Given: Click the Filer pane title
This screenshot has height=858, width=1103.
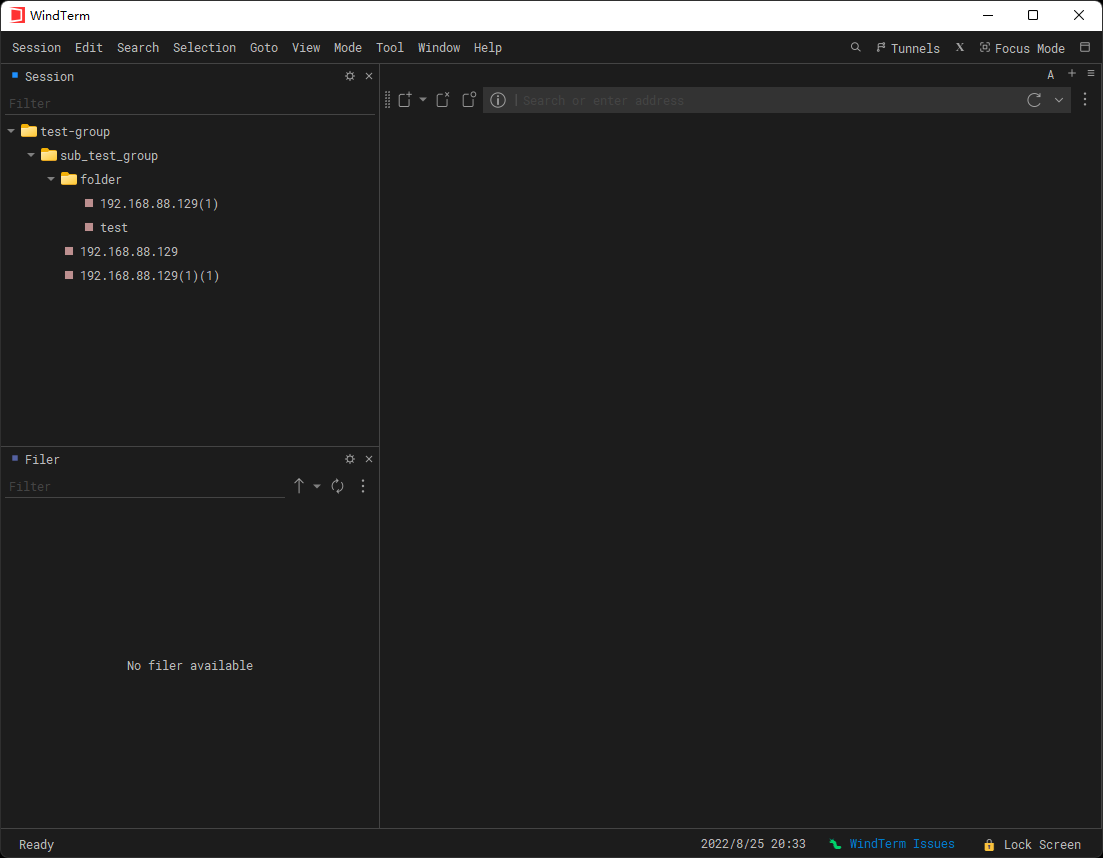Looking at the screenshot, I should tap(42, 459).
